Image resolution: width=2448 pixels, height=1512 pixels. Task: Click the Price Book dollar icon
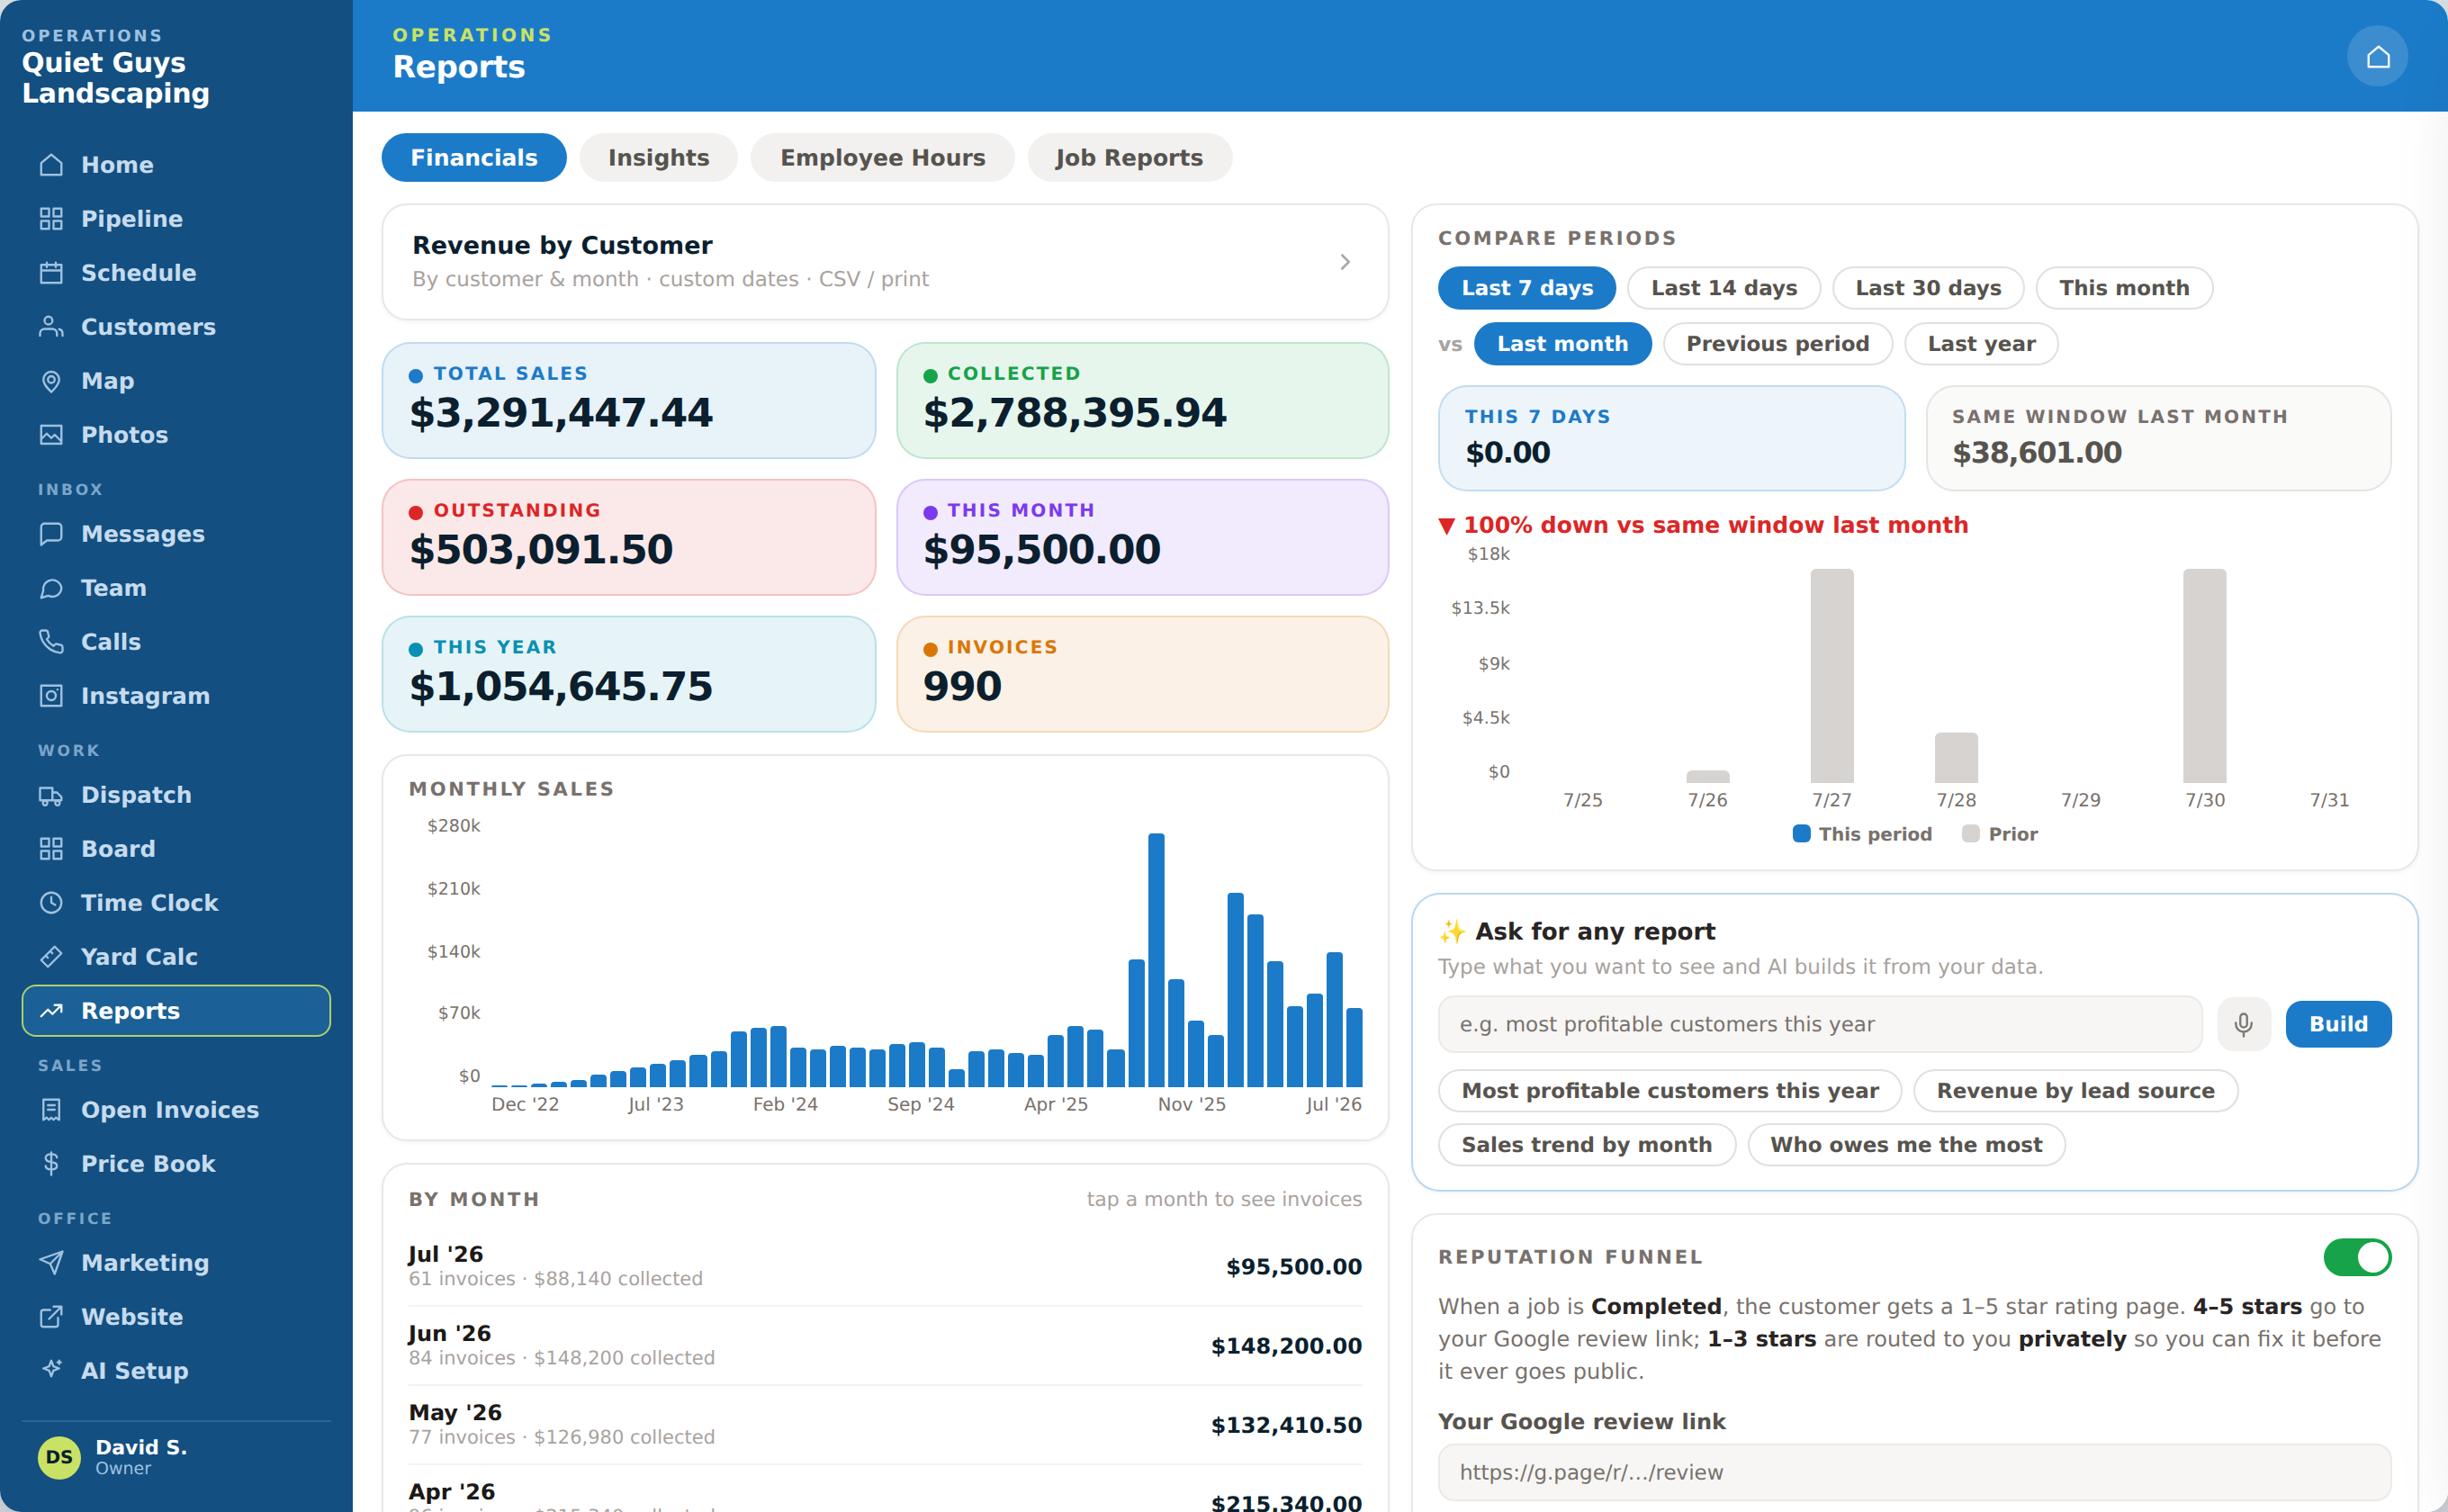point(51,1164)
